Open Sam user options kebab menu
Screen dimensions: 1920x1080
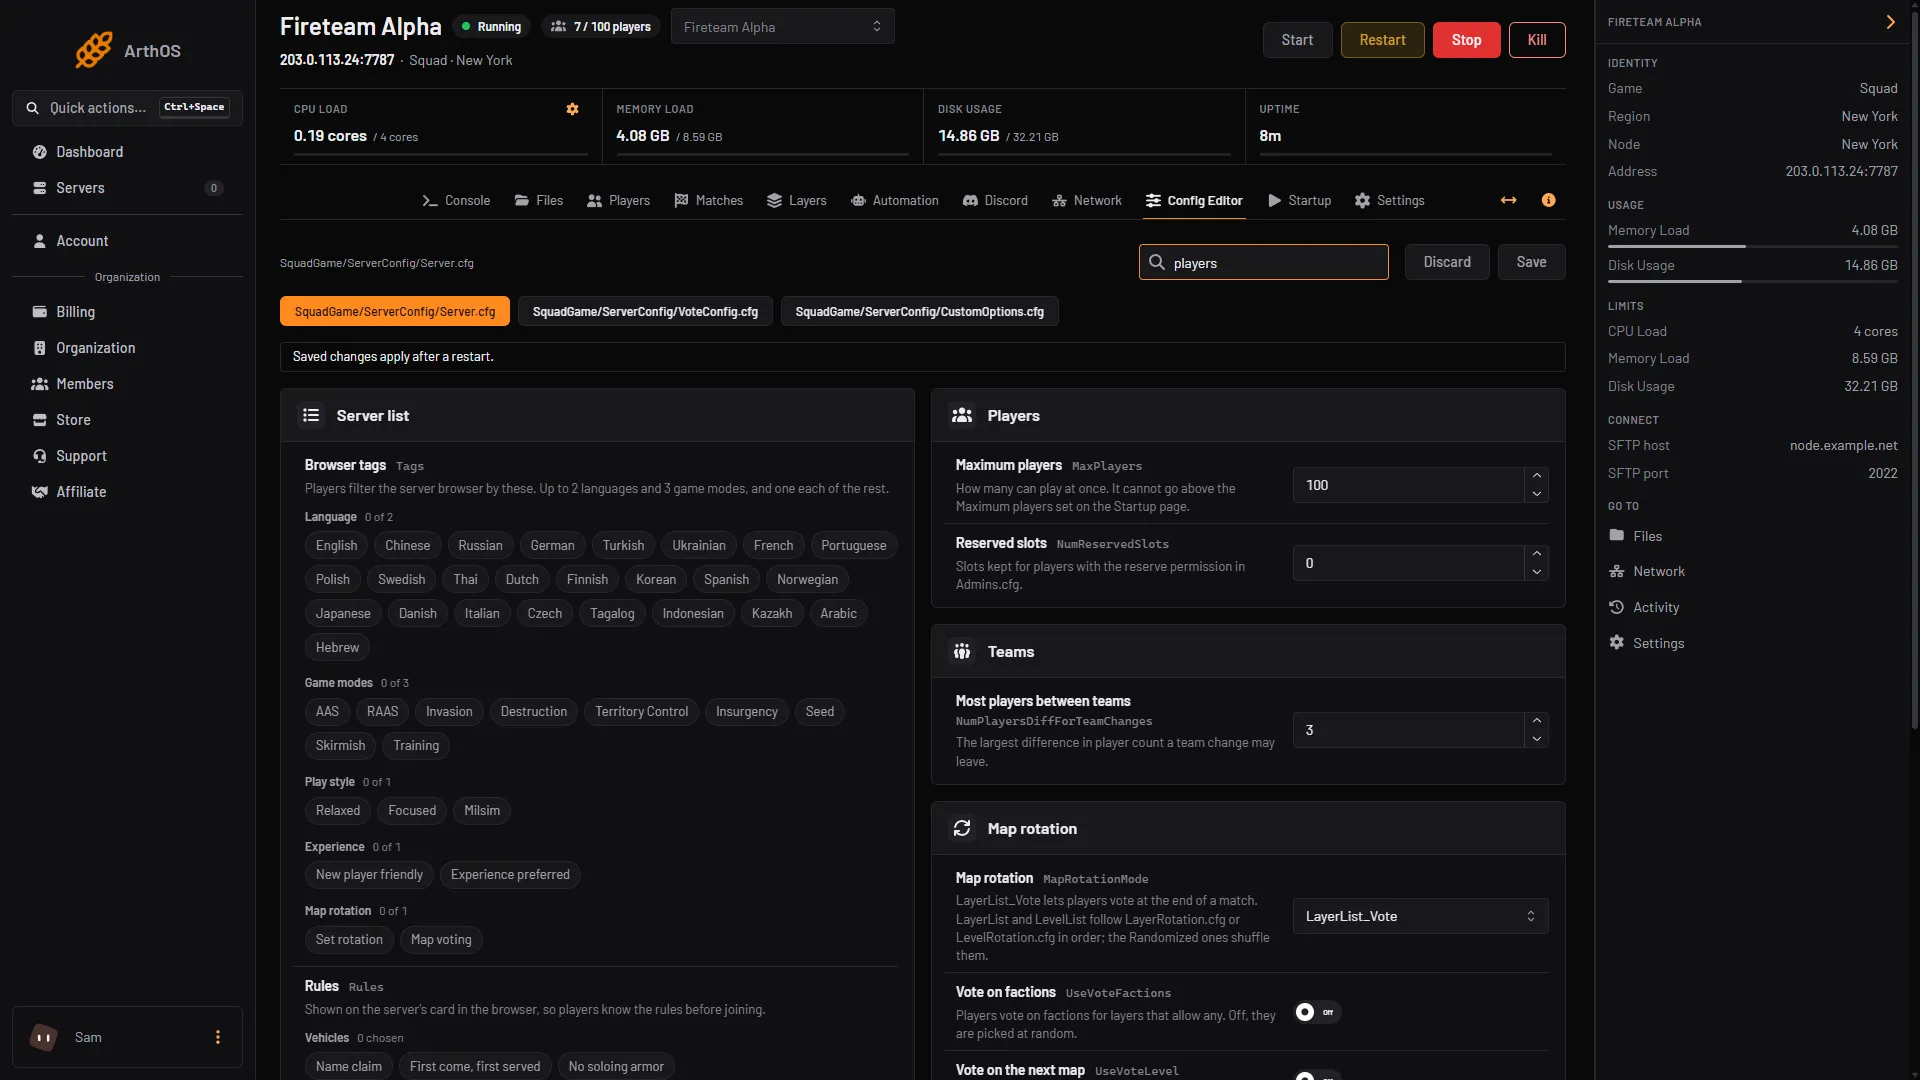click(218, 1037)
